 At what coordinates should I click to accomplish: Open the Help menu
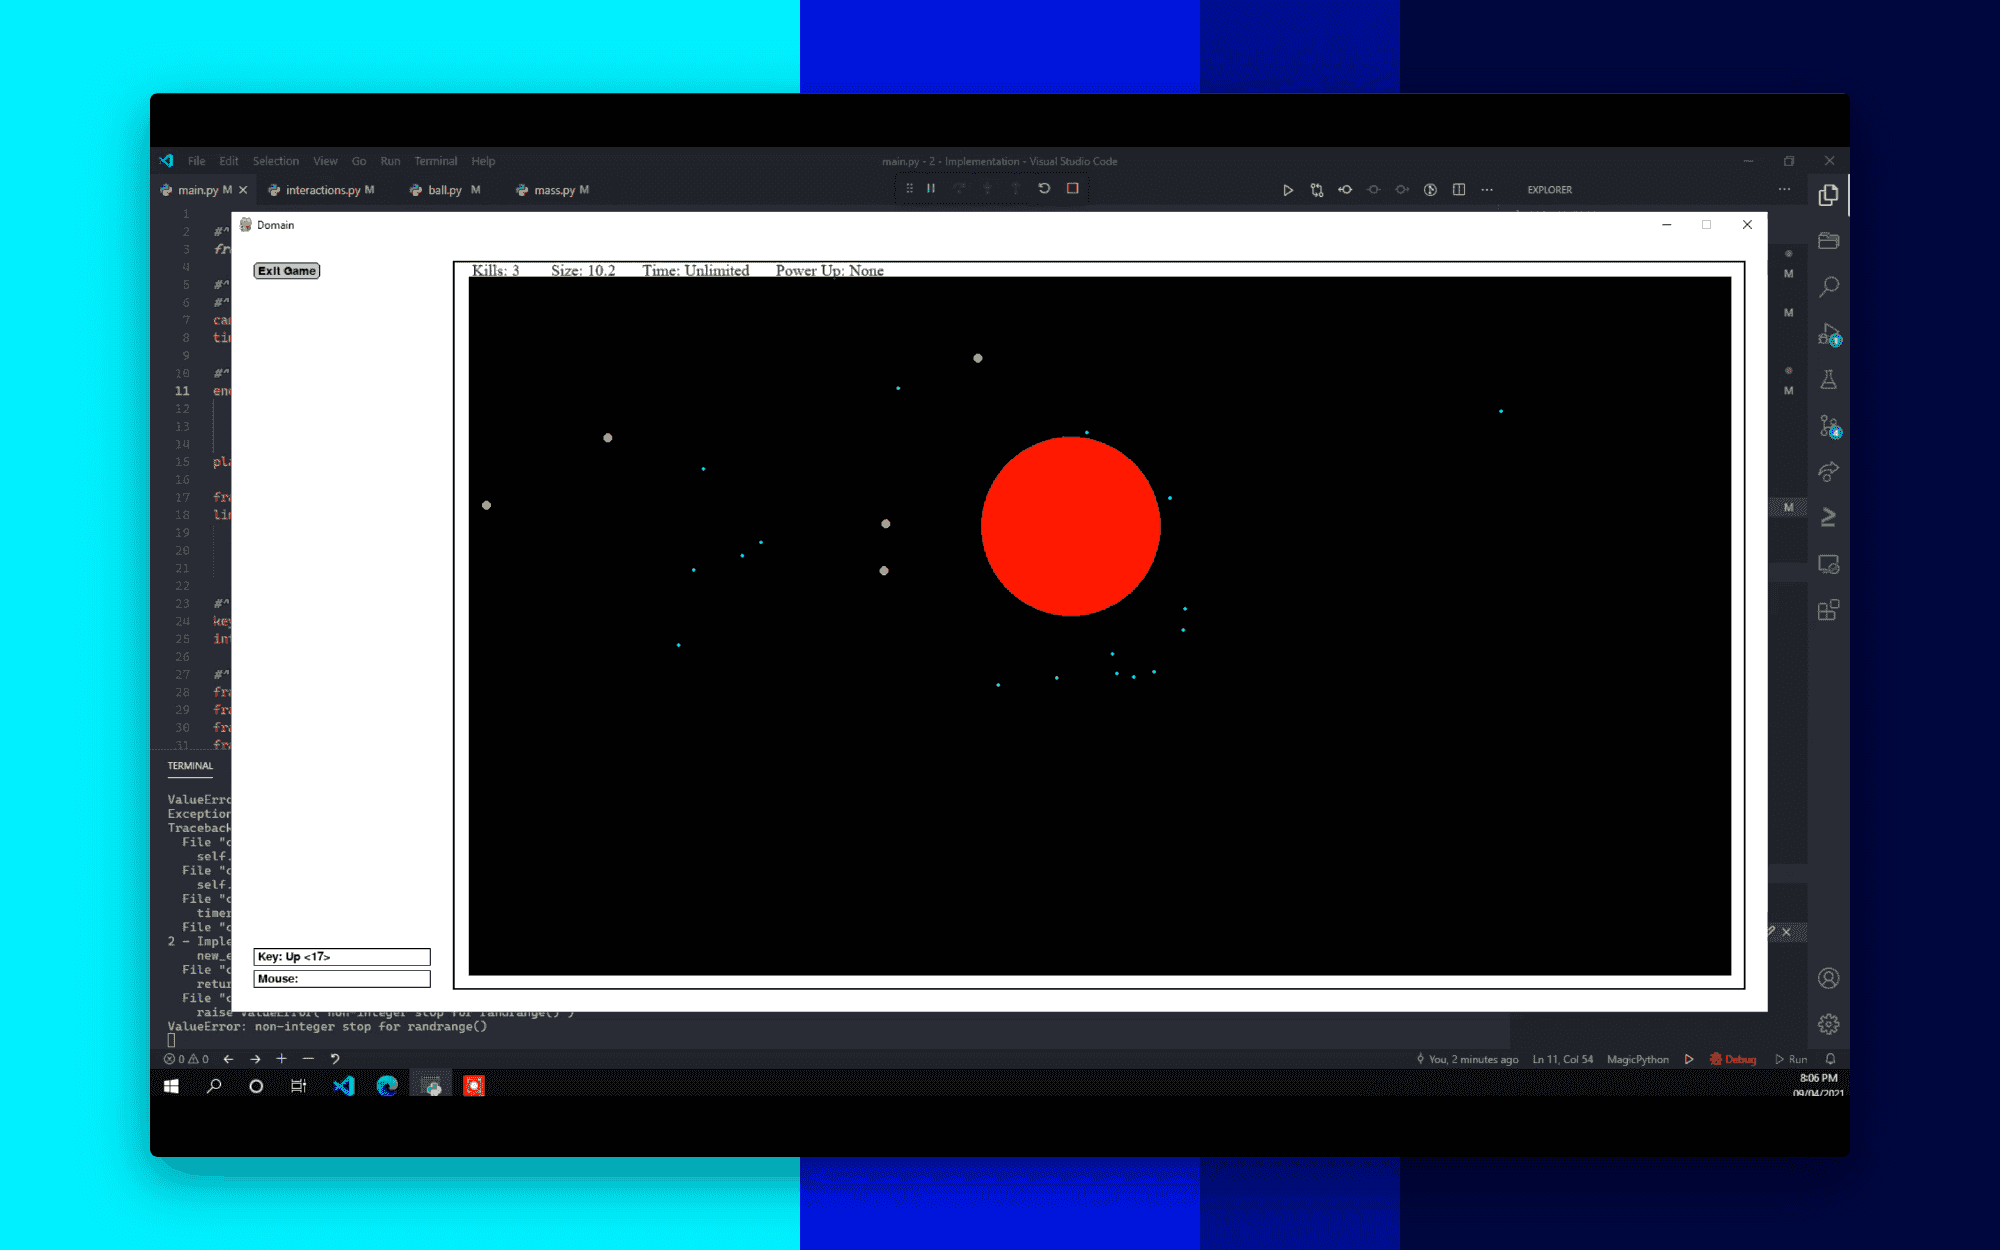[x=483, y=161]
